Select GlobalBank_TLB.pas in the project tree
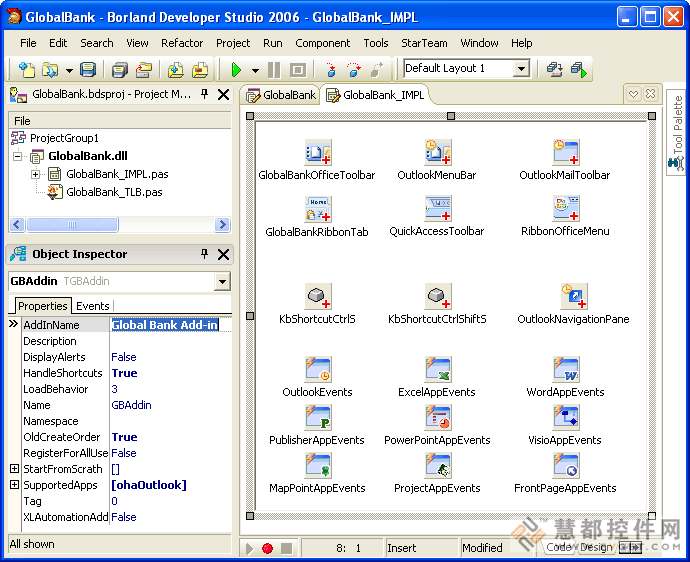This screenshot has height=562, width=690. click(x=114, y=192)
